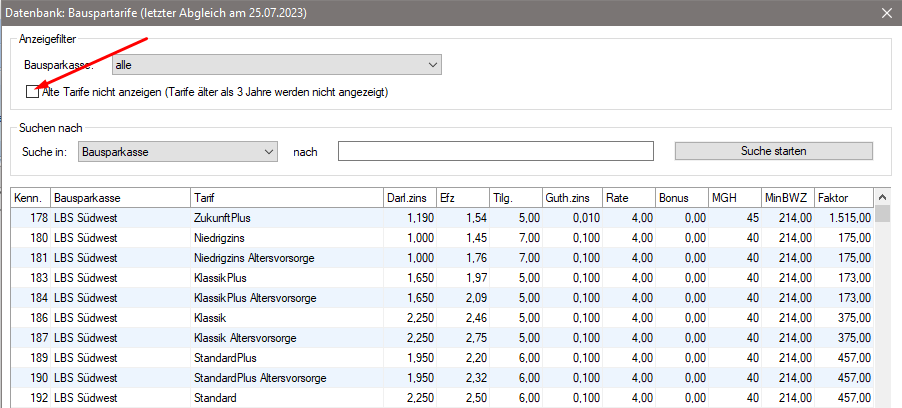Image resolution: width=902 pixels, height=408 pixels.
Task: Click the MinBWZ column header
Action: click(788, 197)
